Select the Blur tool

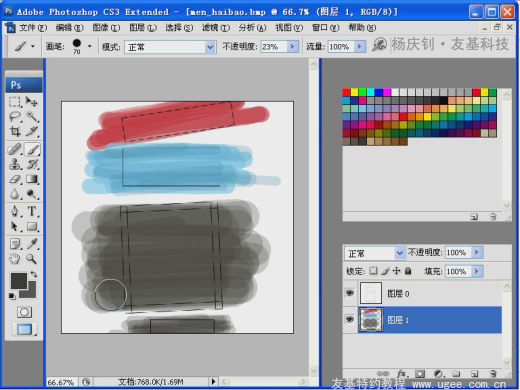pos(15,194)
